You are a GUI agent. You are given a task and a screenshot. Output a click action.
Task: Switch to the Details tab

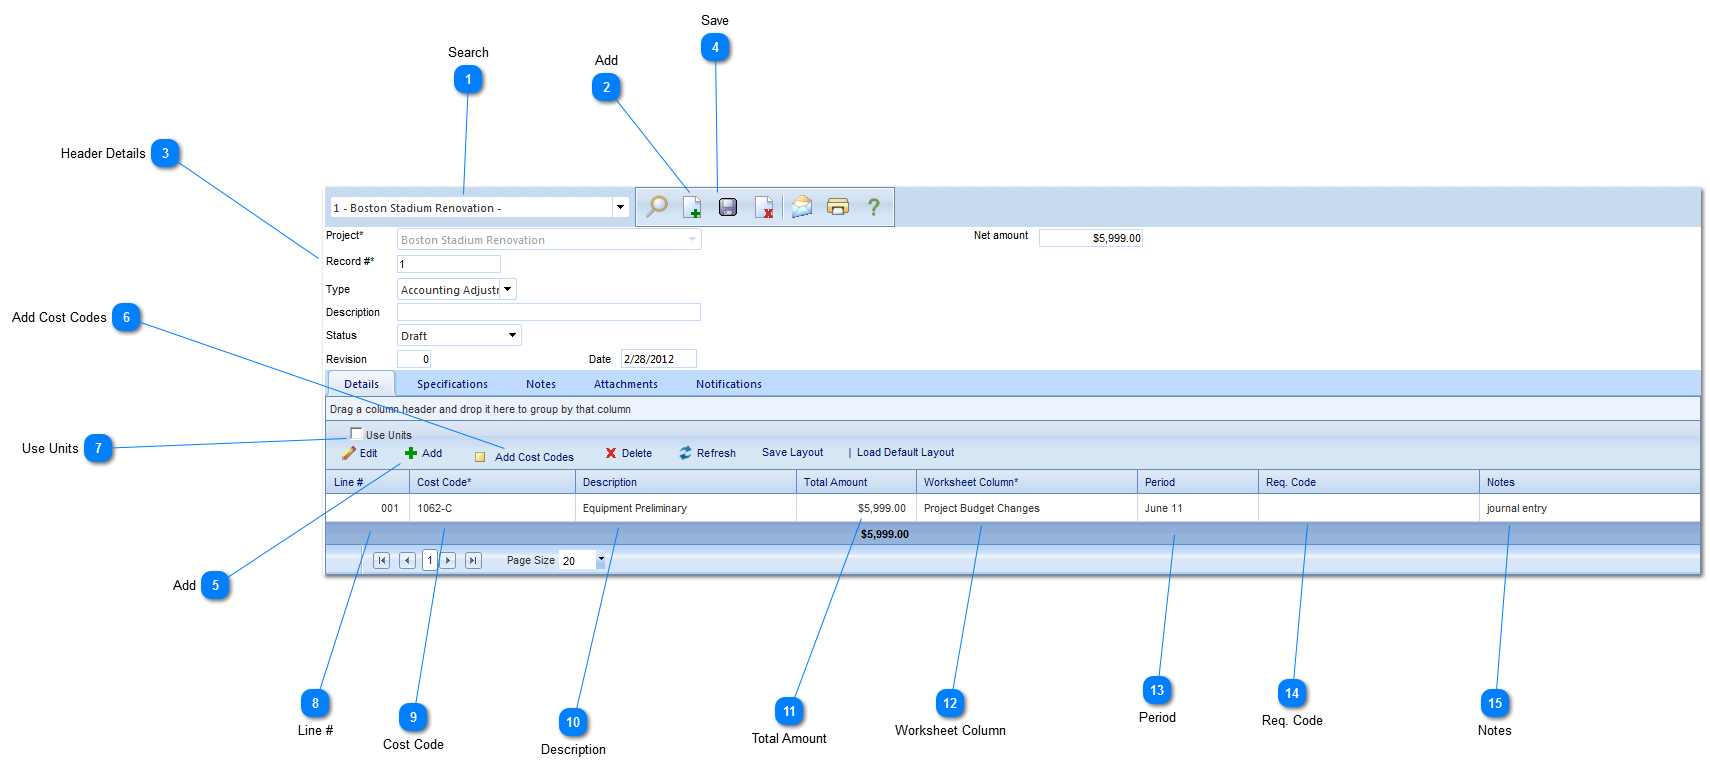[x=361, y=384]
